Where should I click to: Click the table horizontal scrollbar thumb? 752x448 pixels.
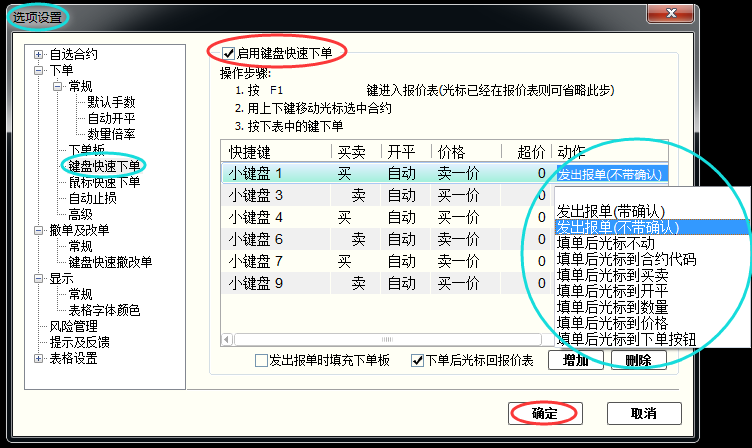tap(388, 340)
